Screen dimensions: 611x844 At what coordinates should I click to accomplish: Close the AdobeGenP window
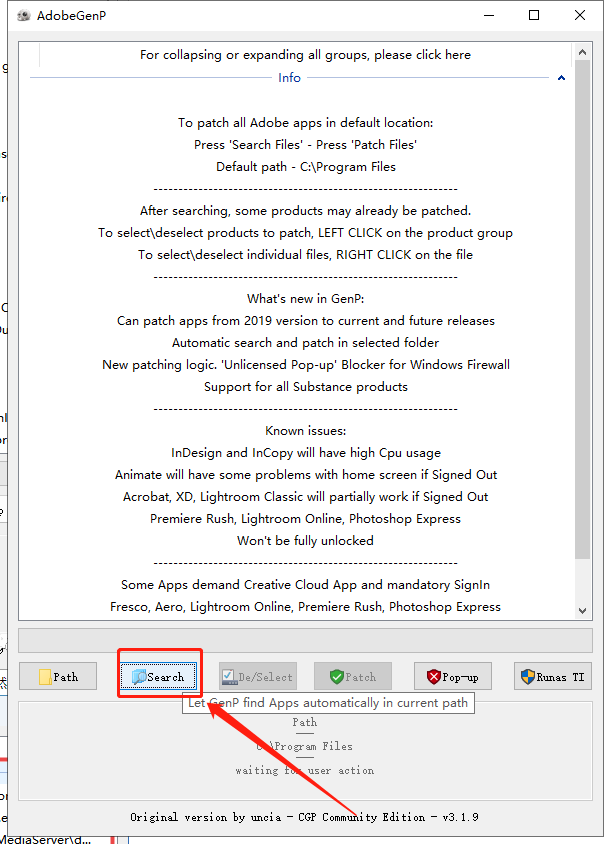click(x=580, y=15)
